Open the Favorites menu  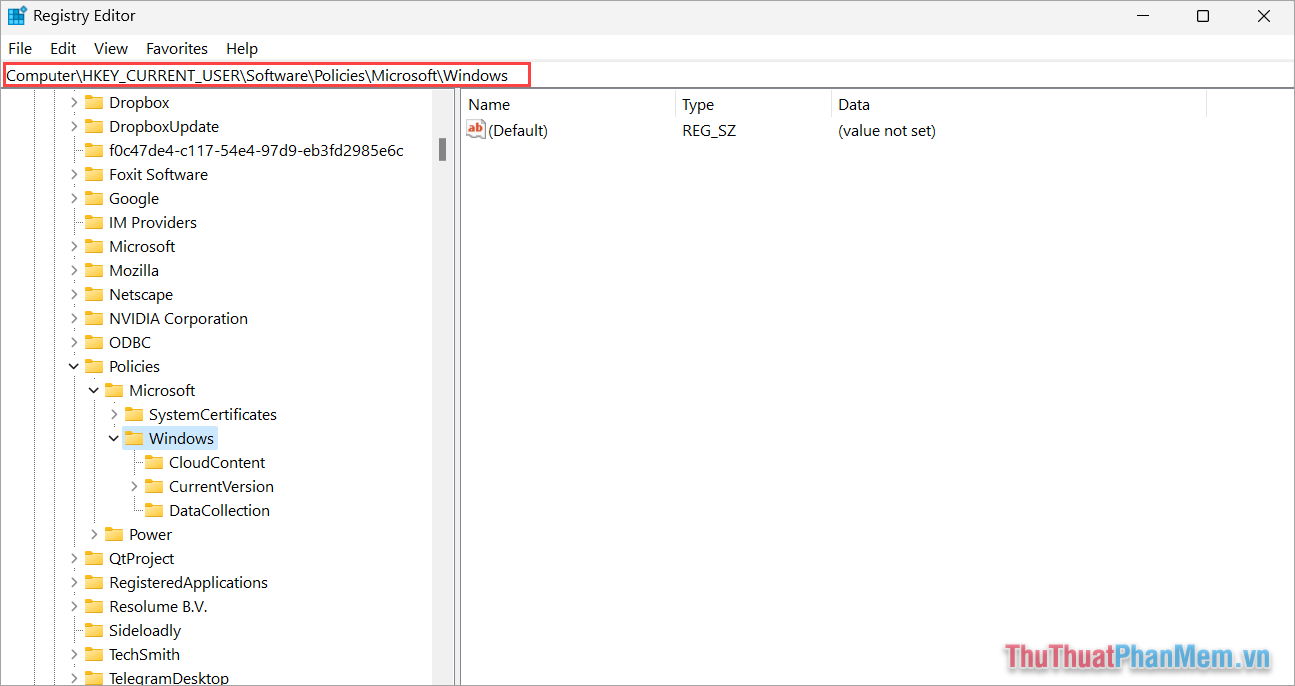176,48
